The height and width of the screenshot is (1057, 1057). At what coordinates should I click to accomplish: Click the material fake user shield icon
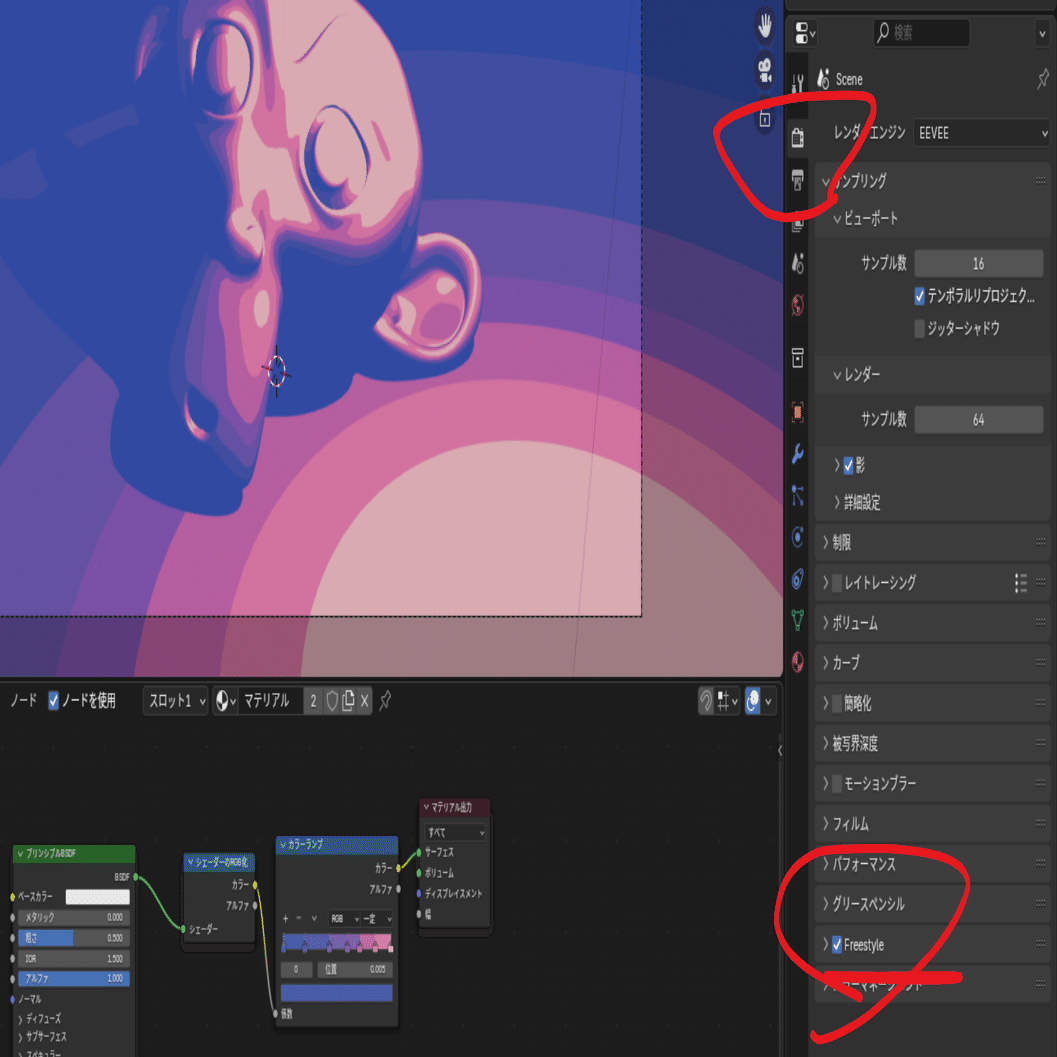point(332,701)
